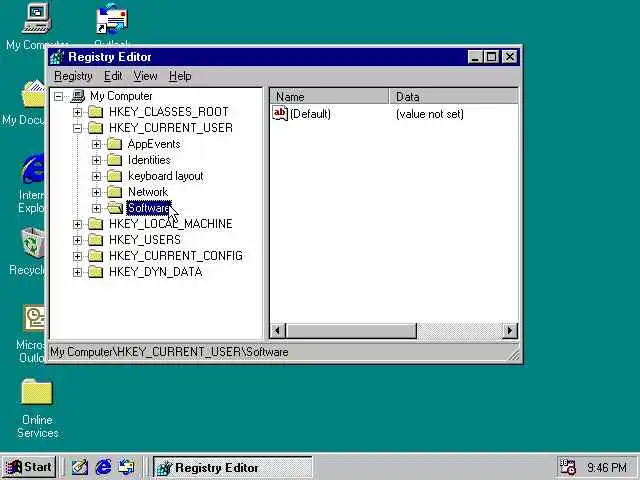Click the Internet Explorer quick launch icon

point(103,467)
